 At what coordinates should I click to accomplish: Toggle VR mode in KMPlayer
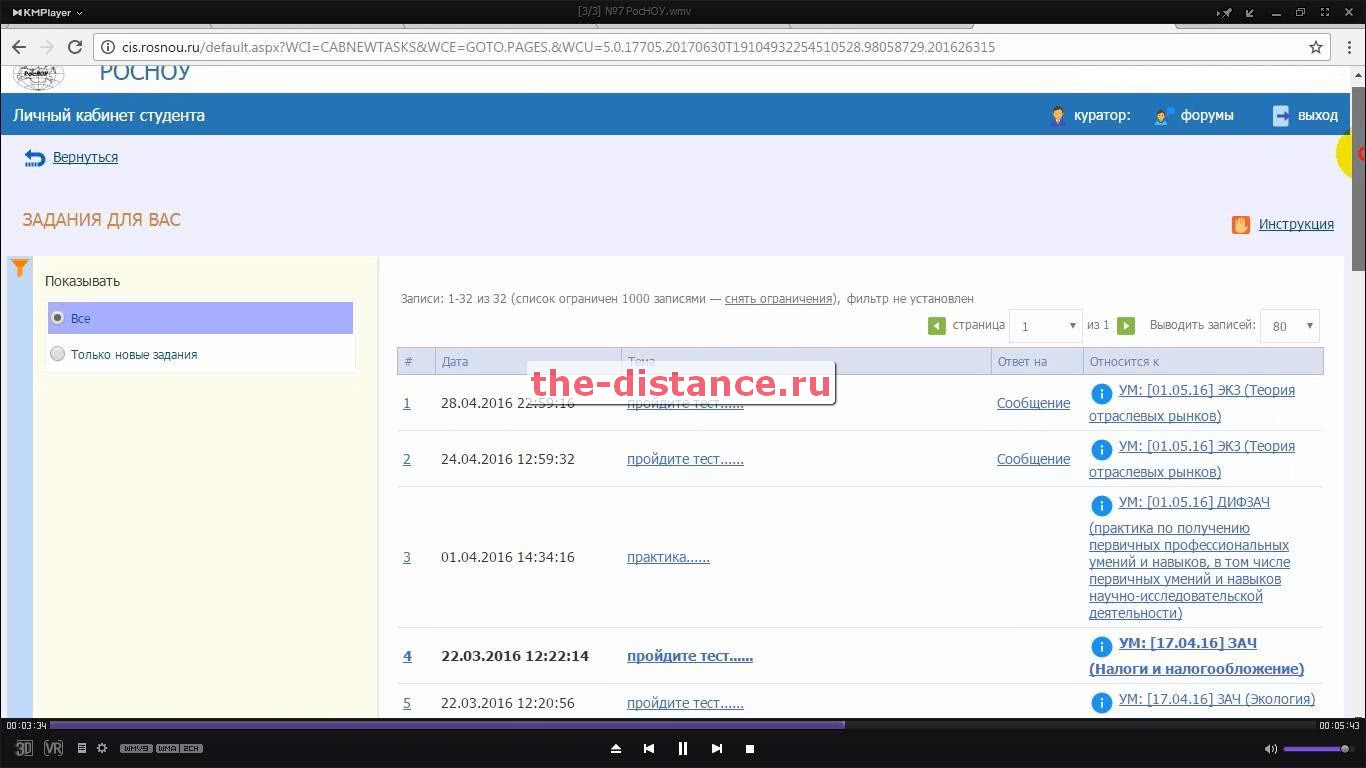[x=53, y=748]
